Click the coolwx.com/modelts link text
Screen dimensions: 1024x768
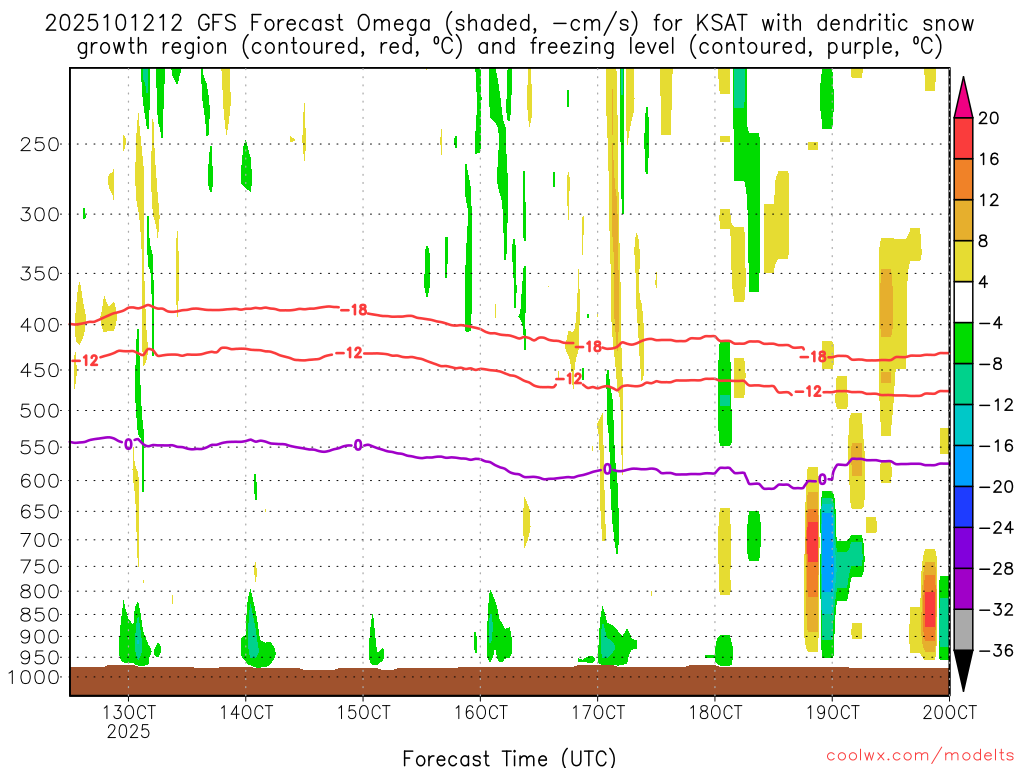point(920,756)
